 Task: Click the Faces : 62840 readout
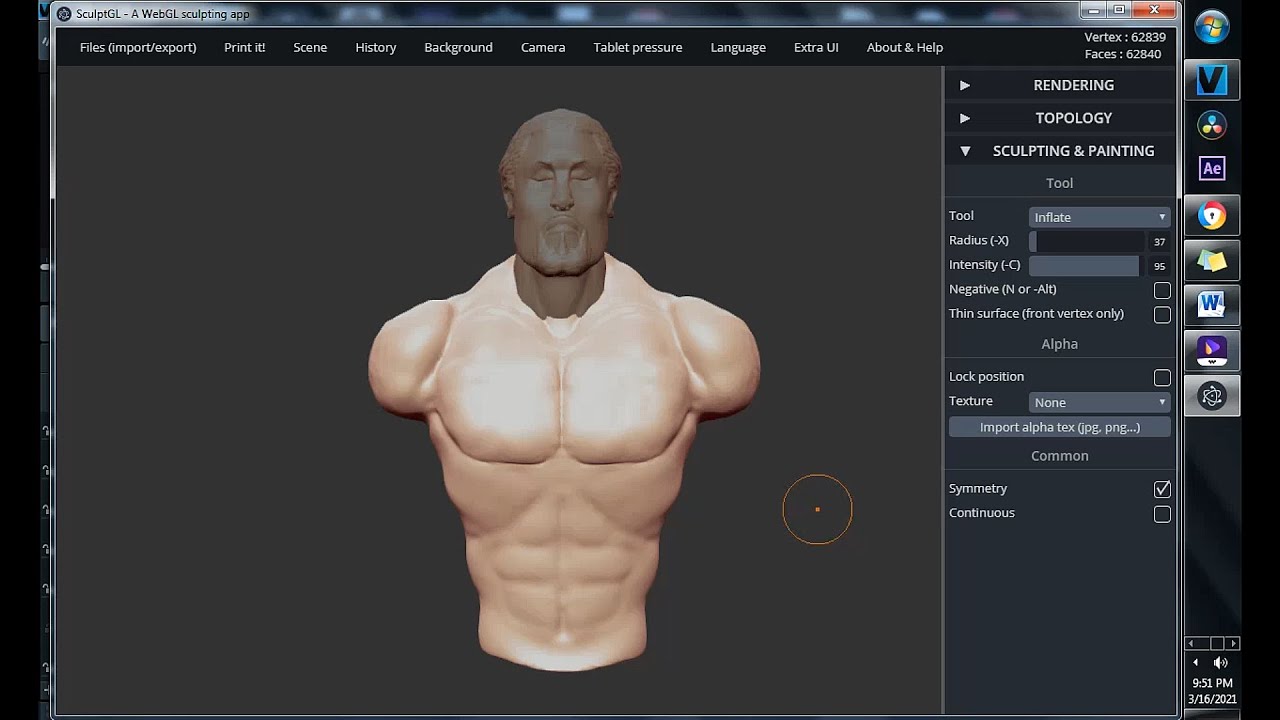point(1123,54)
